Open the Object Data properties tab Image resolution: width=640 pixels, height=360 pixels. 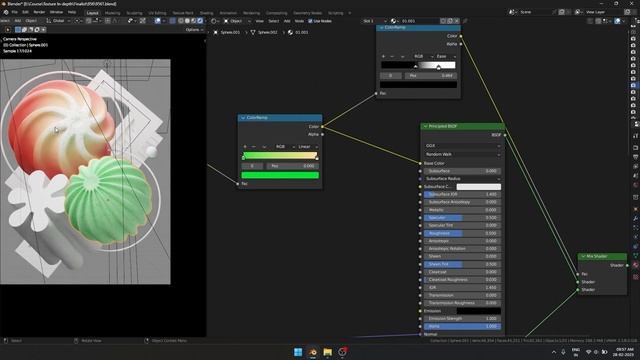636,256
